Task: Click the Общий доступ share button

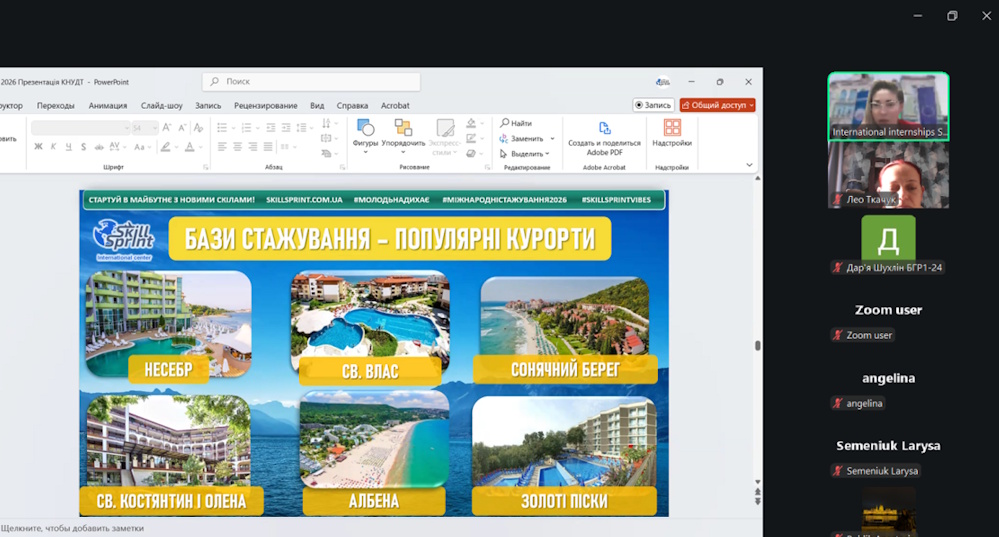Action: [717, 105]
